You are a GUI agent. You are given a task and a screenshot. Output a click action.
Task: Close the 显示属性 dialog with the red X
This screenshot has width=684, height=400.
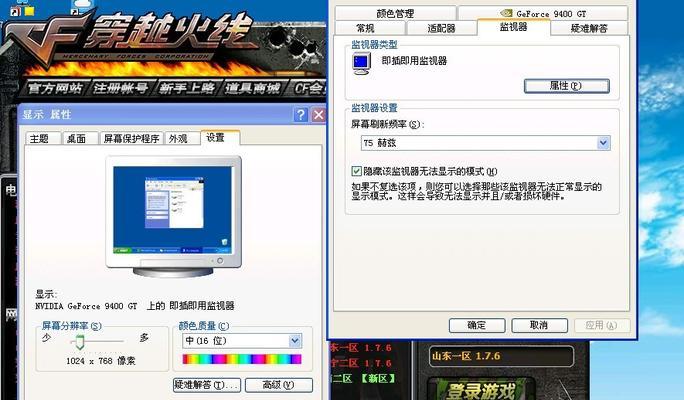tap(319, 115)
